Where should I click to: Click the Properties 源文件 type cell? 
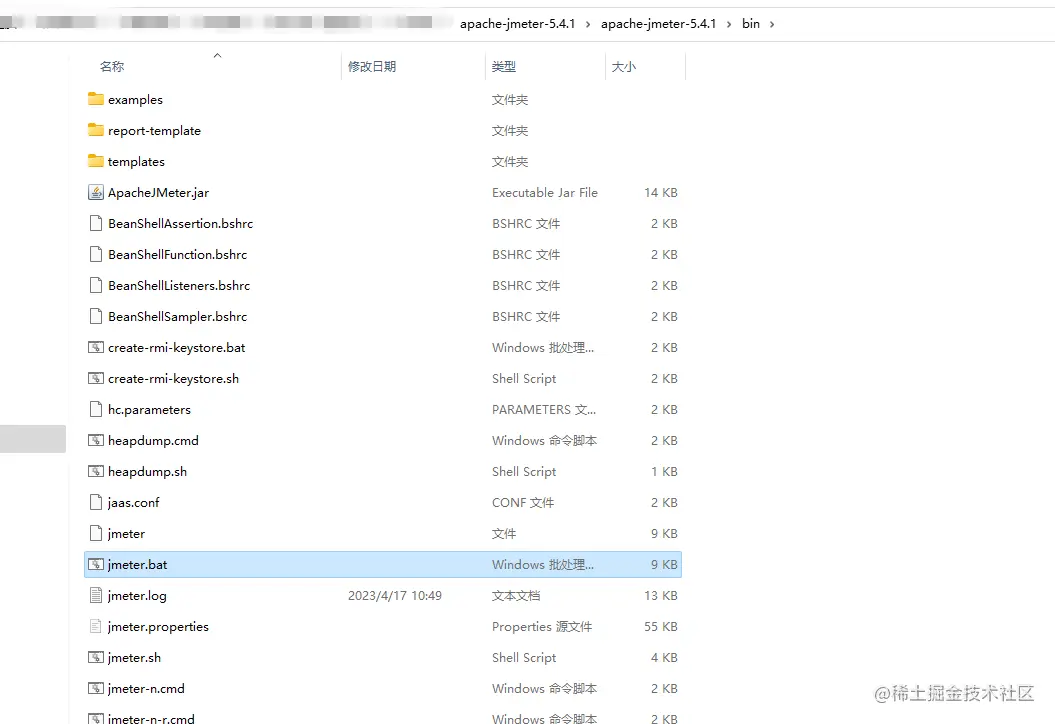click(x=542, y=626)
